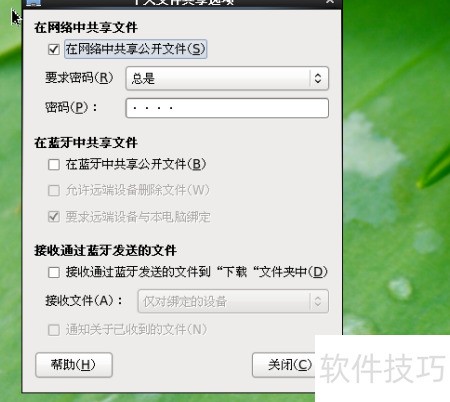Image resolution: width=450 pixels, height=402 pixels.
Task: Click the 在蓝牙中共享公开文件(B) label text
Action: click(136, 164)
